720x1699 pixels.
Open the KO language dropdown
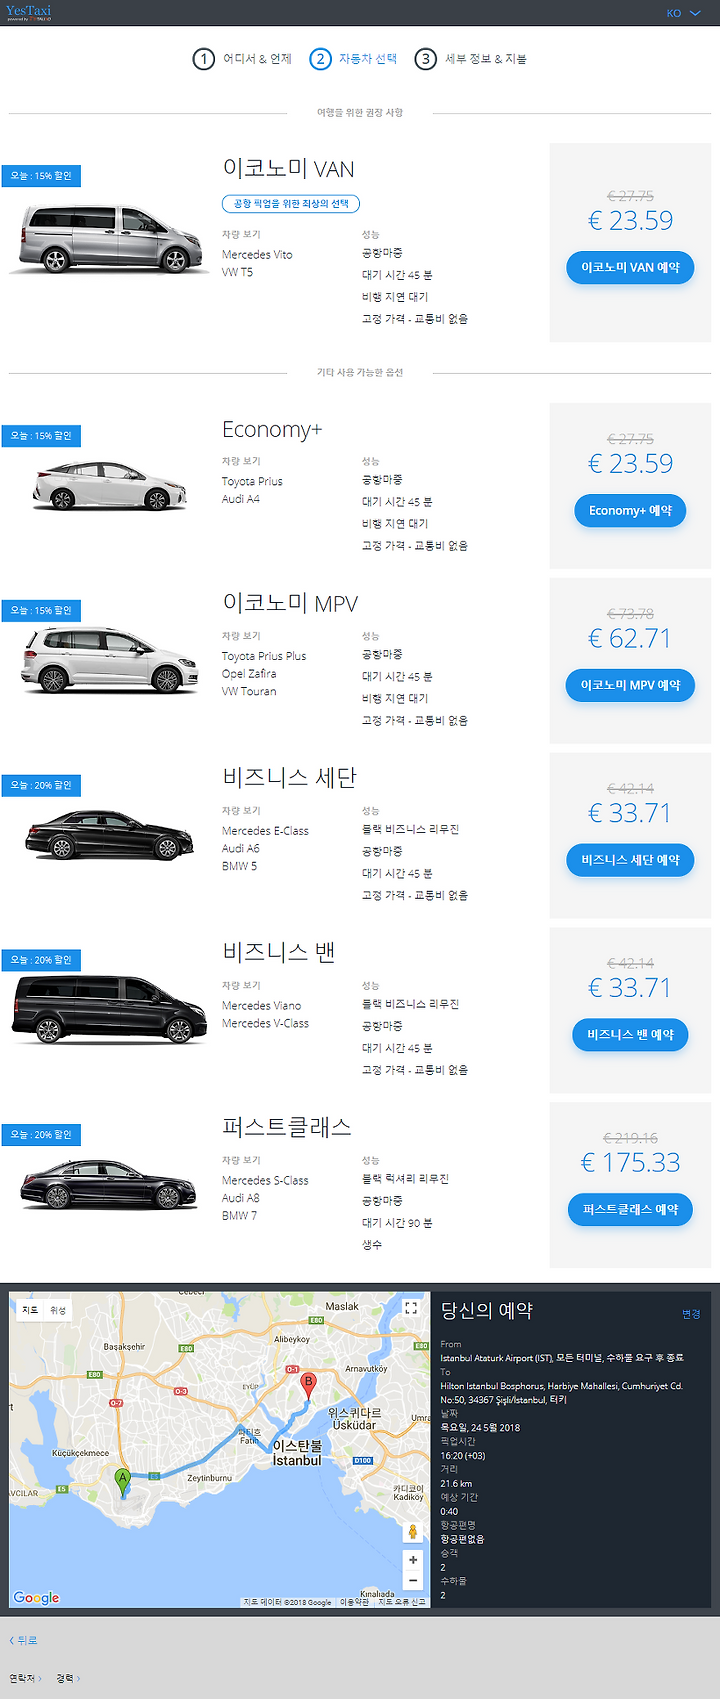[x=684, y=13]
